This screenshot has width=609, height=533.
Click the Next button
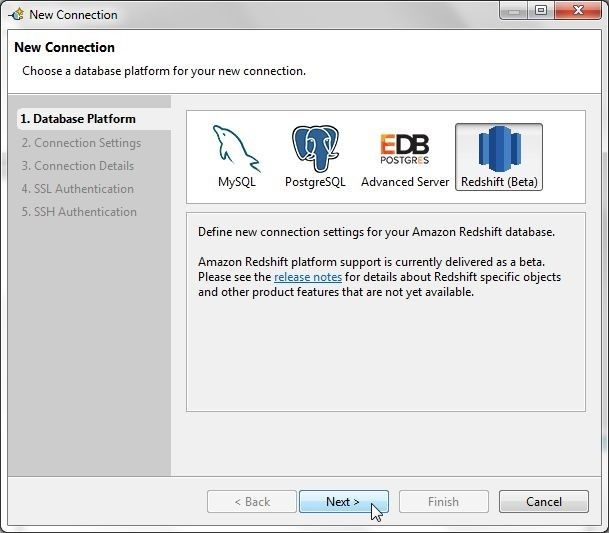344,502
